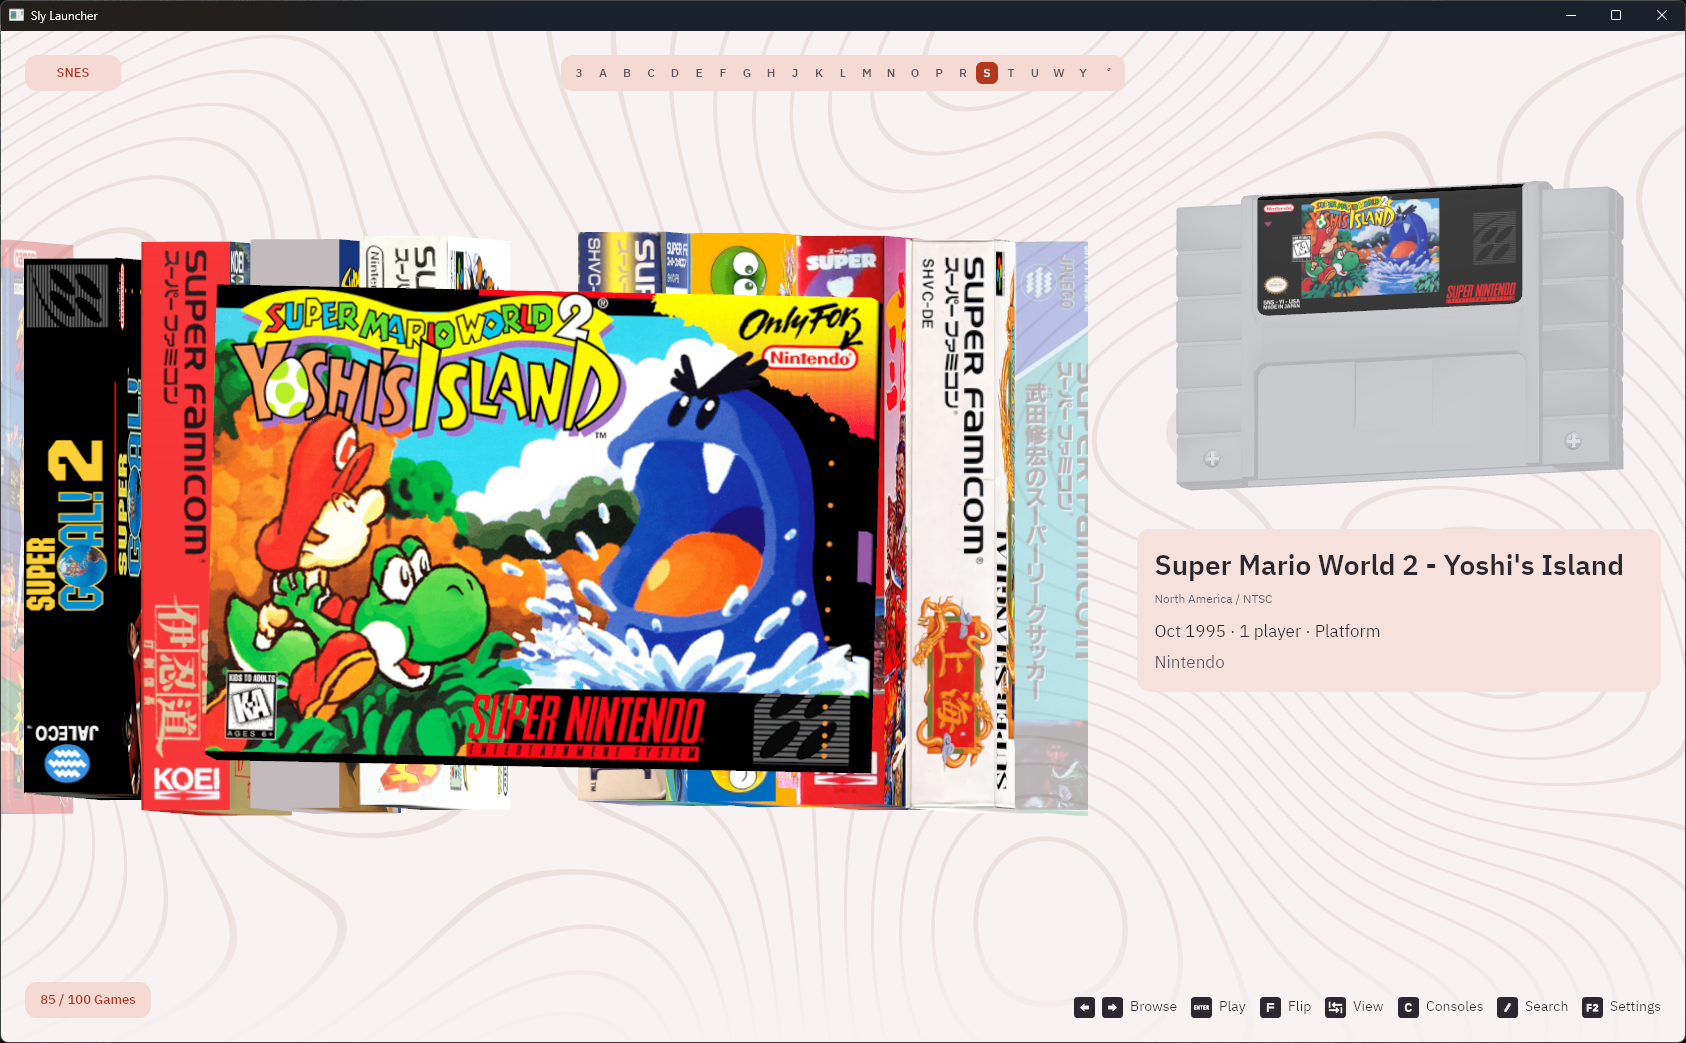Click the 85 / 100 Games counter

88,1000
